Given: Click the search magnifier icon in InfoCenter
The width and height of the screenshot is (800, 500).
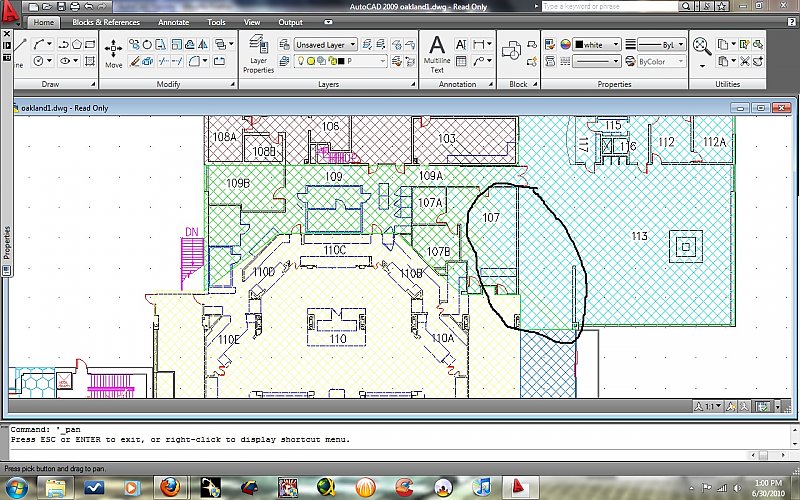Looking at the screenshot, I should [686, 6].
